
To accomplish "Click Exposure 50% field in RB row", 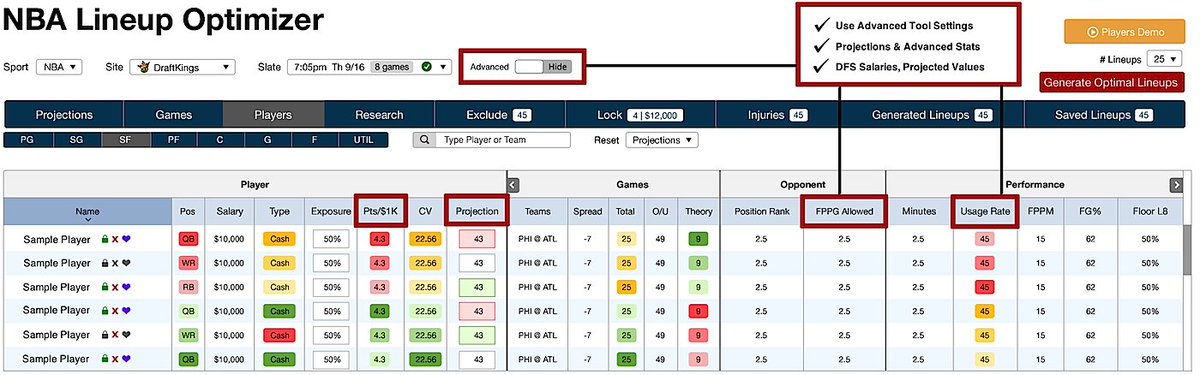I will tap(330, 287).
